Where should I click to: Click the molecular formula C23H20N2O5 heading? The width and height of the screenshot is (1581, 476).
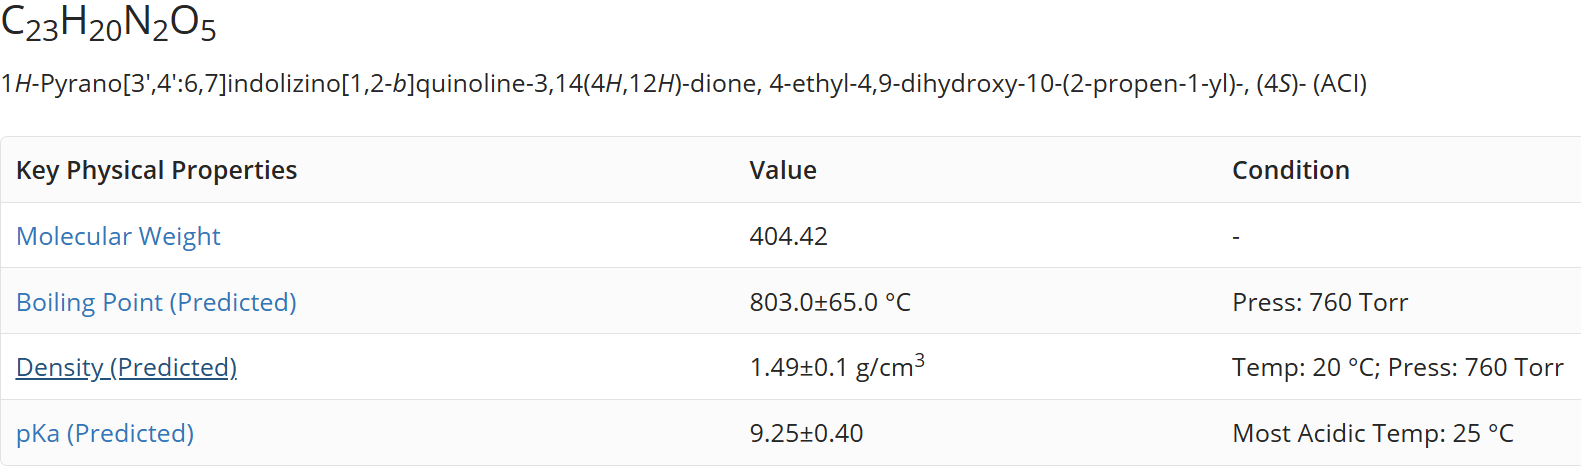tap(108, 24)
